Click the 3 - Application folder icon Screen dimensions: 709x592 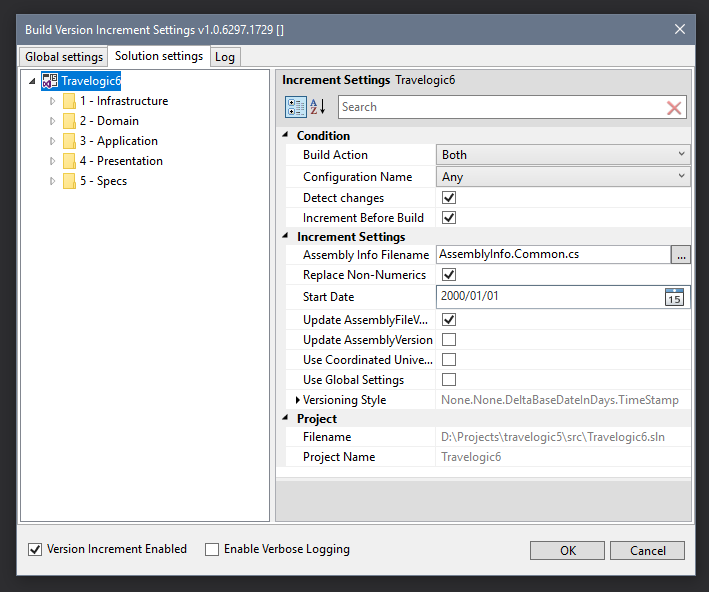69,141
